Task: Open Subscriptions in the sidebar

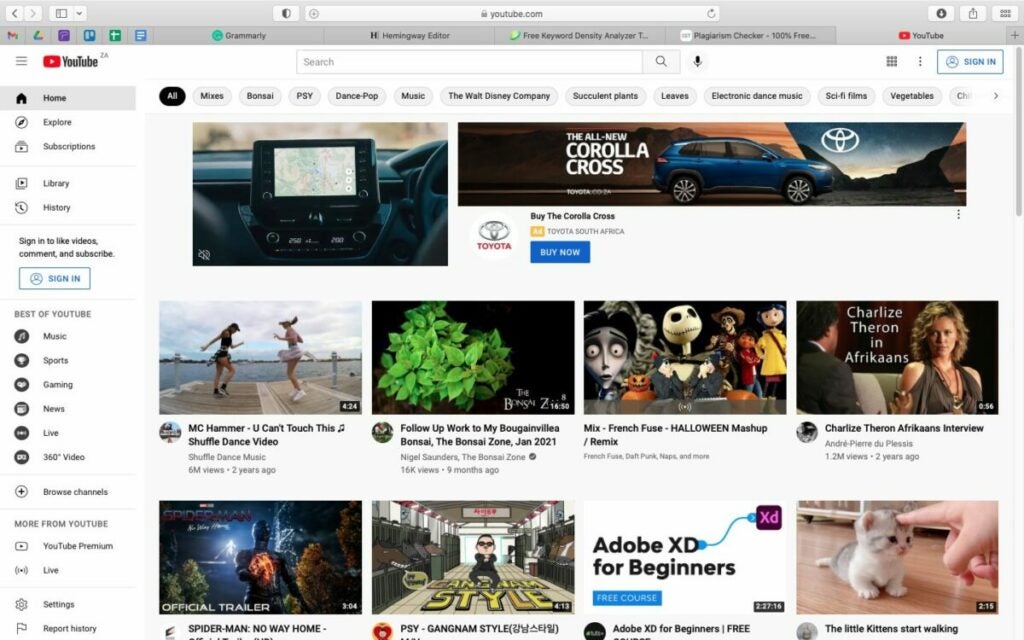Action: (68, 146)
